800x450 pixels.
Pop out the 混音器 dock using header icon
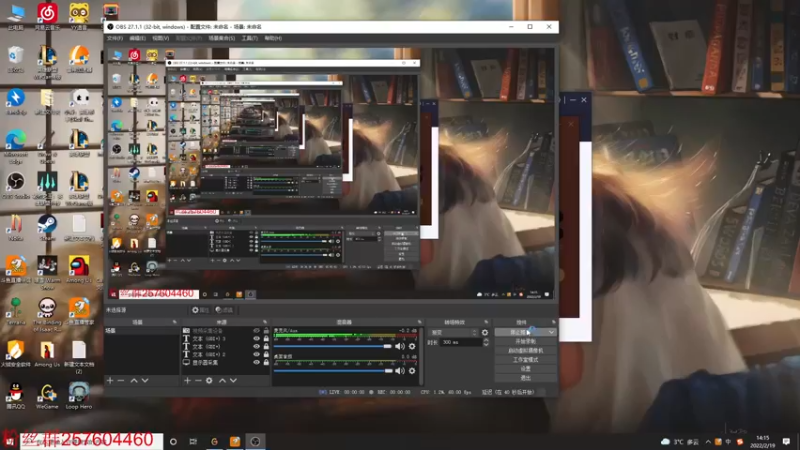(419, 322)
